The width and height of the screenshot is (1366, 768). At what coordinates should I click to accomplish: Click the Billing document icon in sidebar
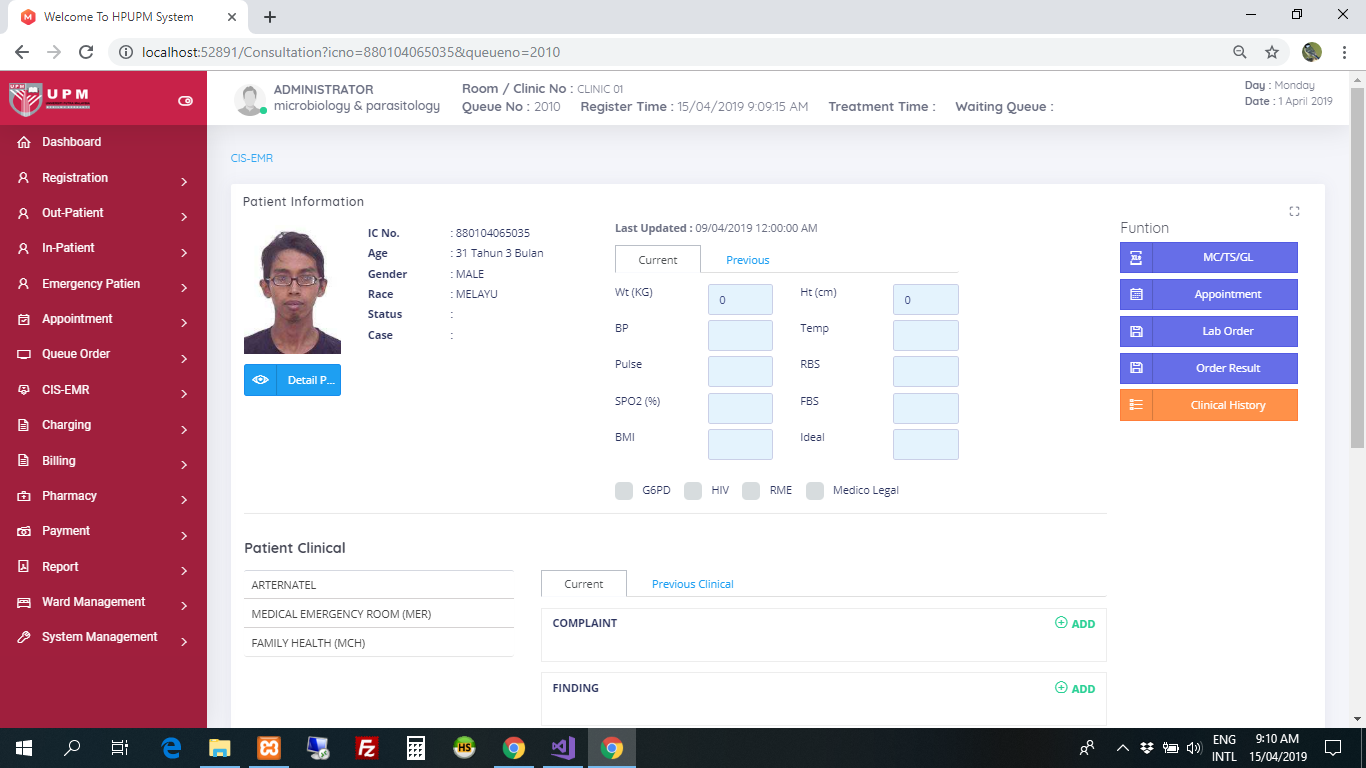coord(23,461)
